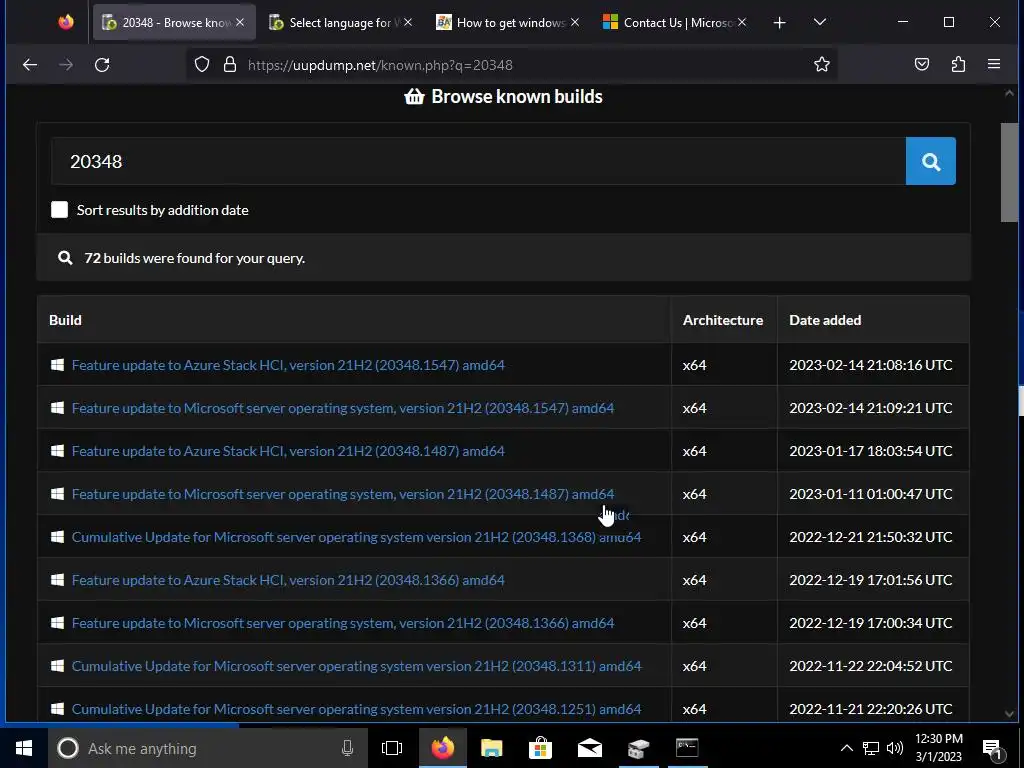
Task: Open Task View on the taskbar
Action: [392, 748]
